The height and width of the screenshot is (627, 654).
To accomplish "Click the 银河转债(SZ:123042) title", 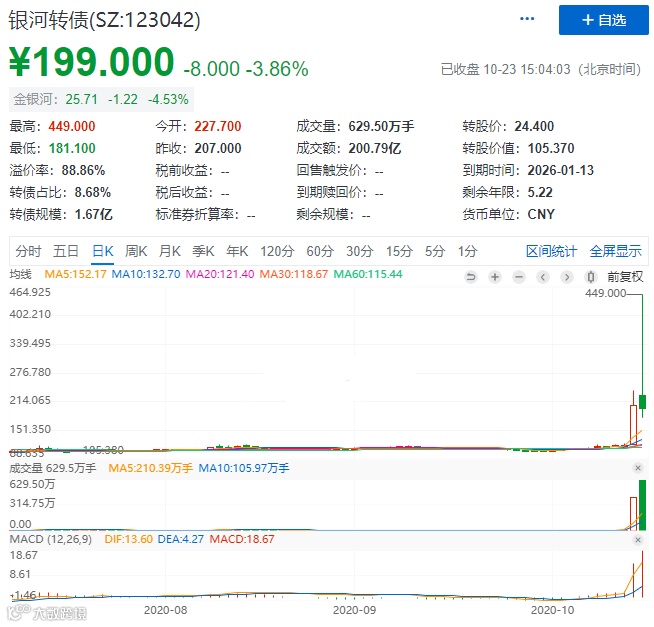I will (x=105, y=20).
